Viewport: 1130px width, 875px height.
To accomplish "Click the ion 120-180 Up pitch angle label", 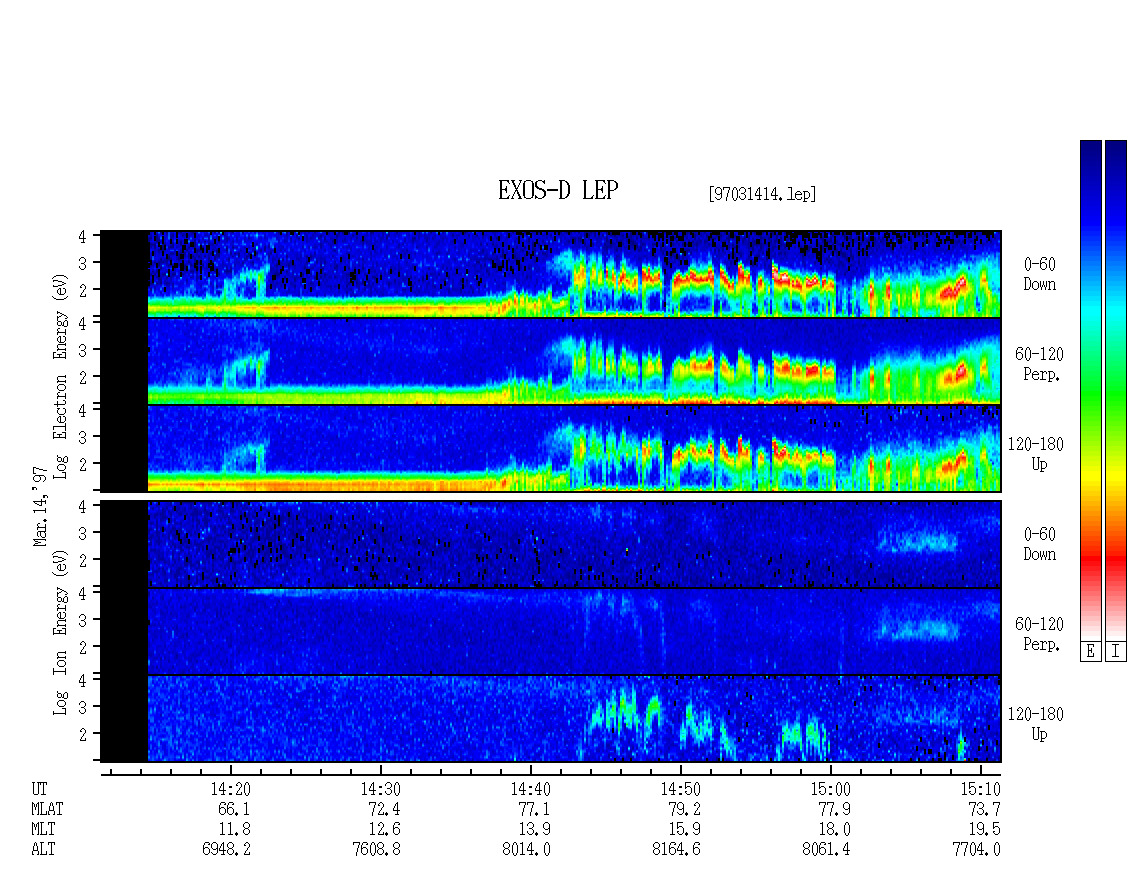I will click(1036, 724).
